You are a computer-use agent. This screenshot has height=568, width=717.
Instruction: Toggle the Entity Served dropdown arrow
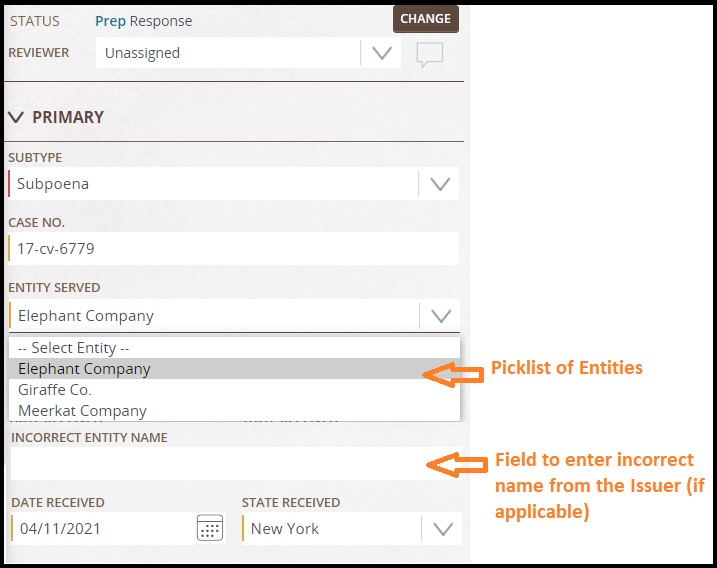point(441,316)
